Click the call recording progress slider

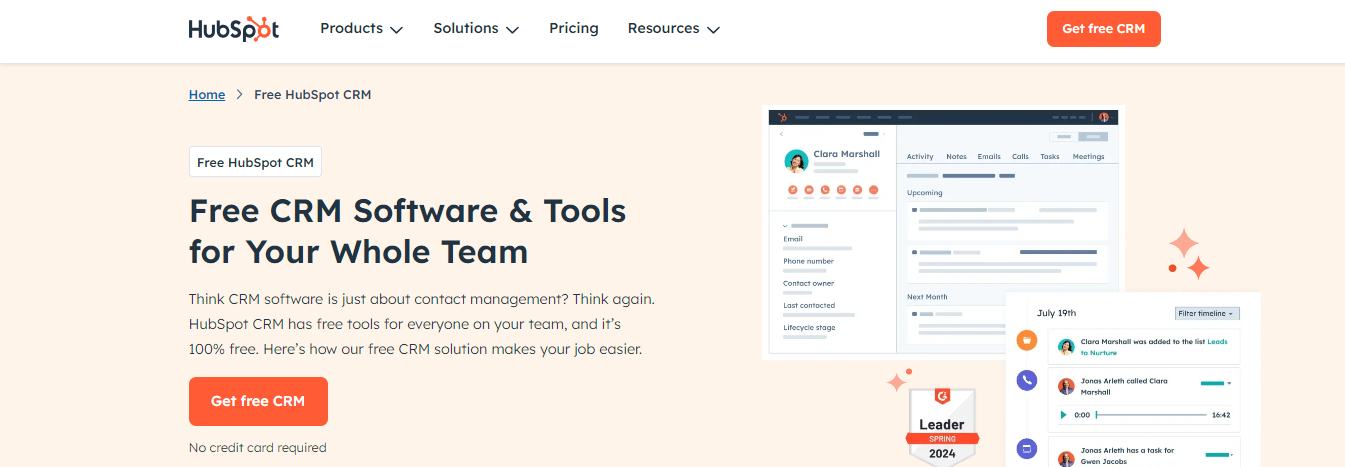coord(1150,414)
